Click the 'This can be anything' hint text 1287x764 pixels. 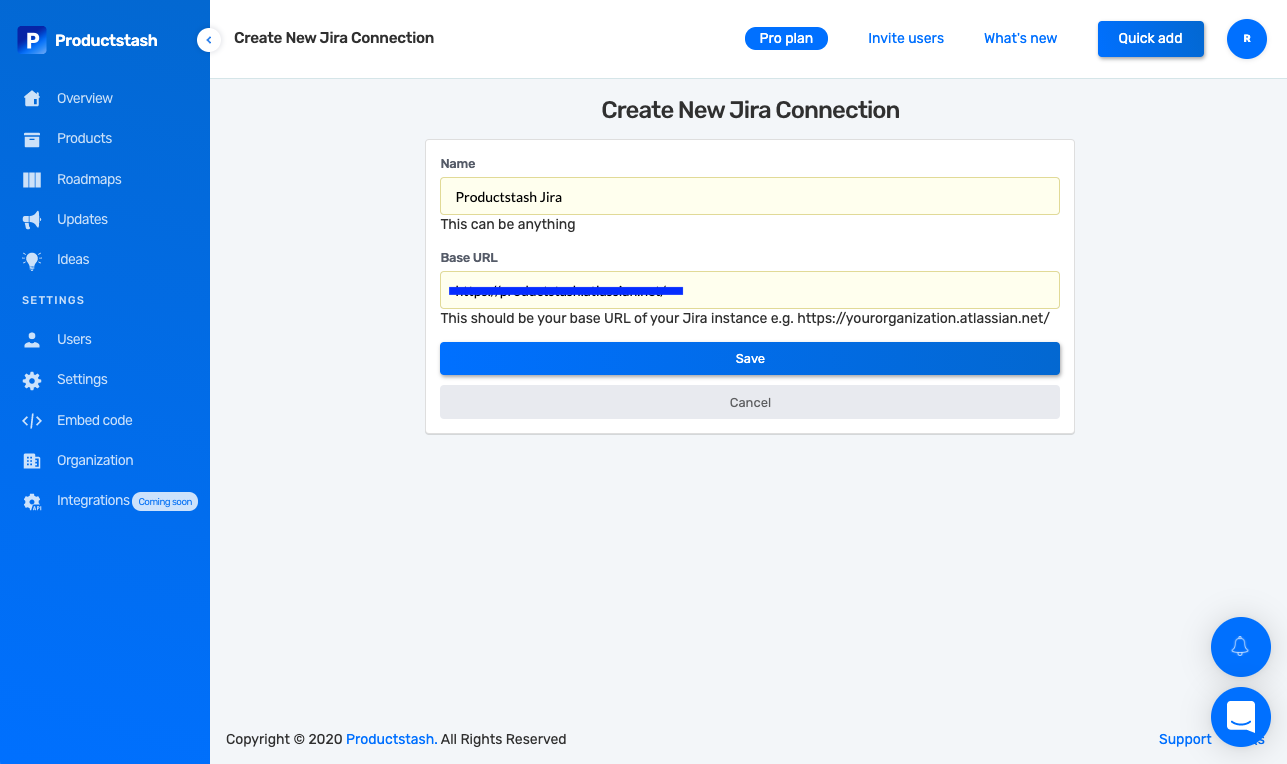pos(508,224)
